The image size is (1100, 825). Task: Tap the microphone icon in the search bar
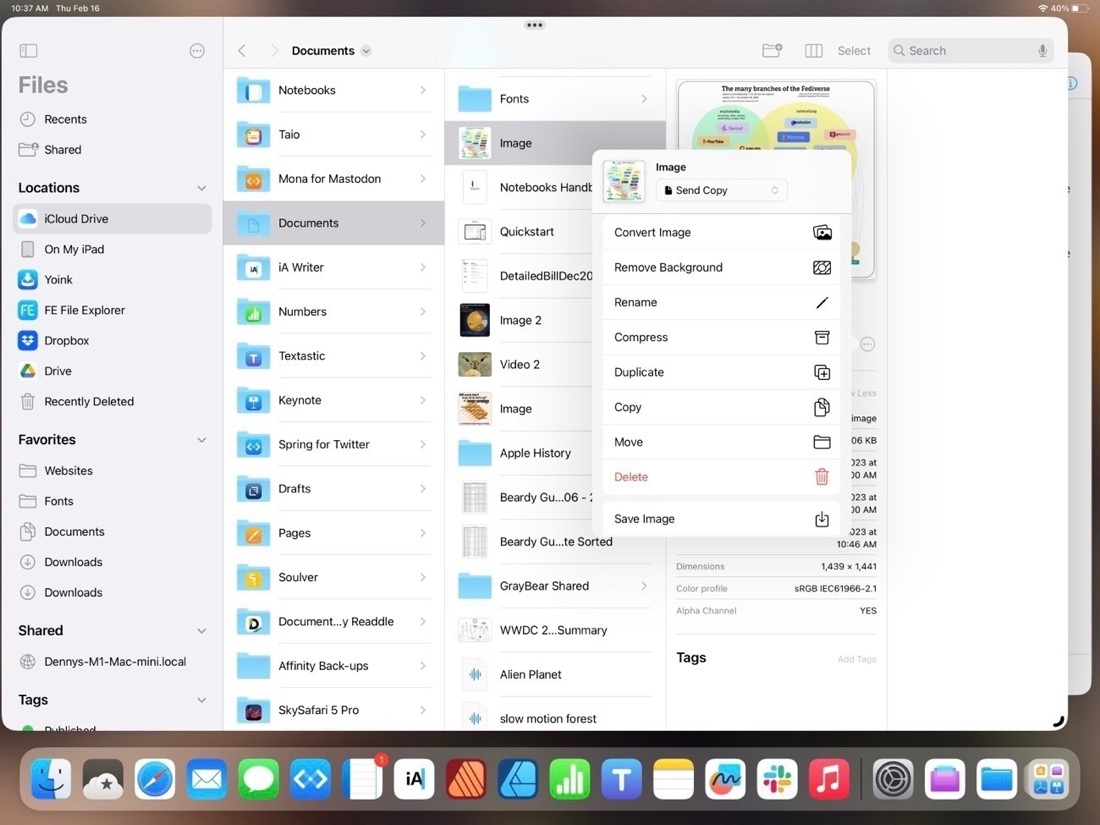coord(1041,50)
